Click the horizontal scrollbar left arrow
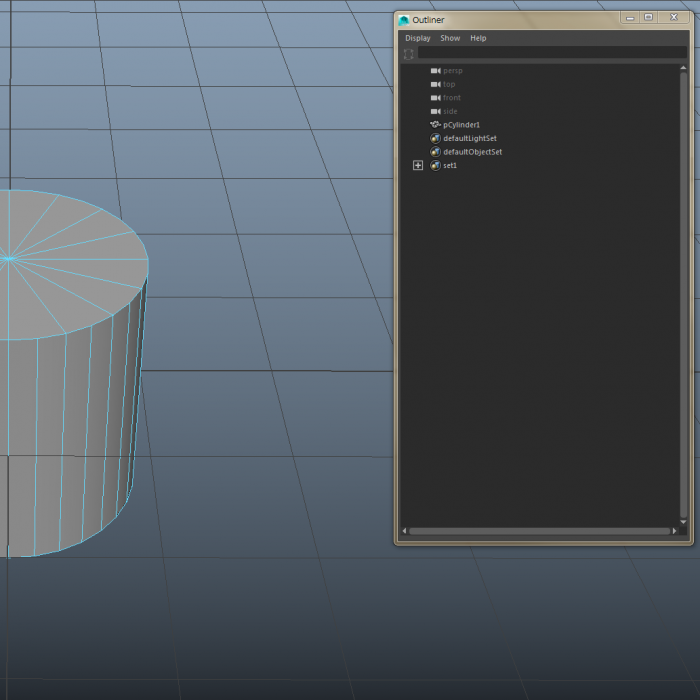 tap(405, 531)
